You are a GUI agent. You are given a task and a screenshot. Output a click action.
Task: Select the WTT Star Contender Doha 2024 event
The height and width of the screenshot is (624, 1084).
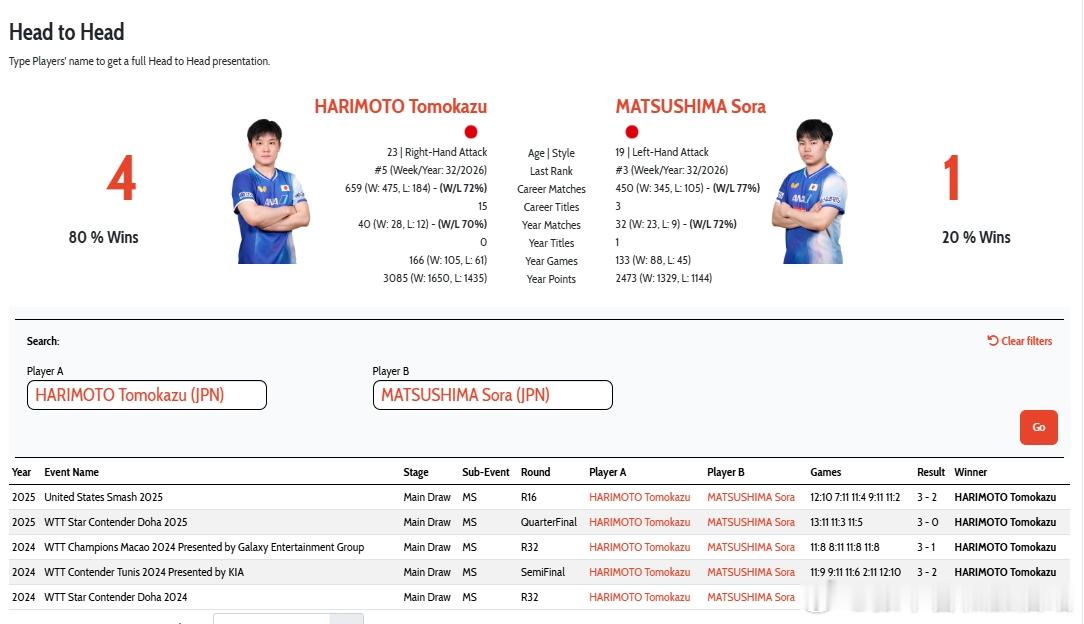point(115,596)
